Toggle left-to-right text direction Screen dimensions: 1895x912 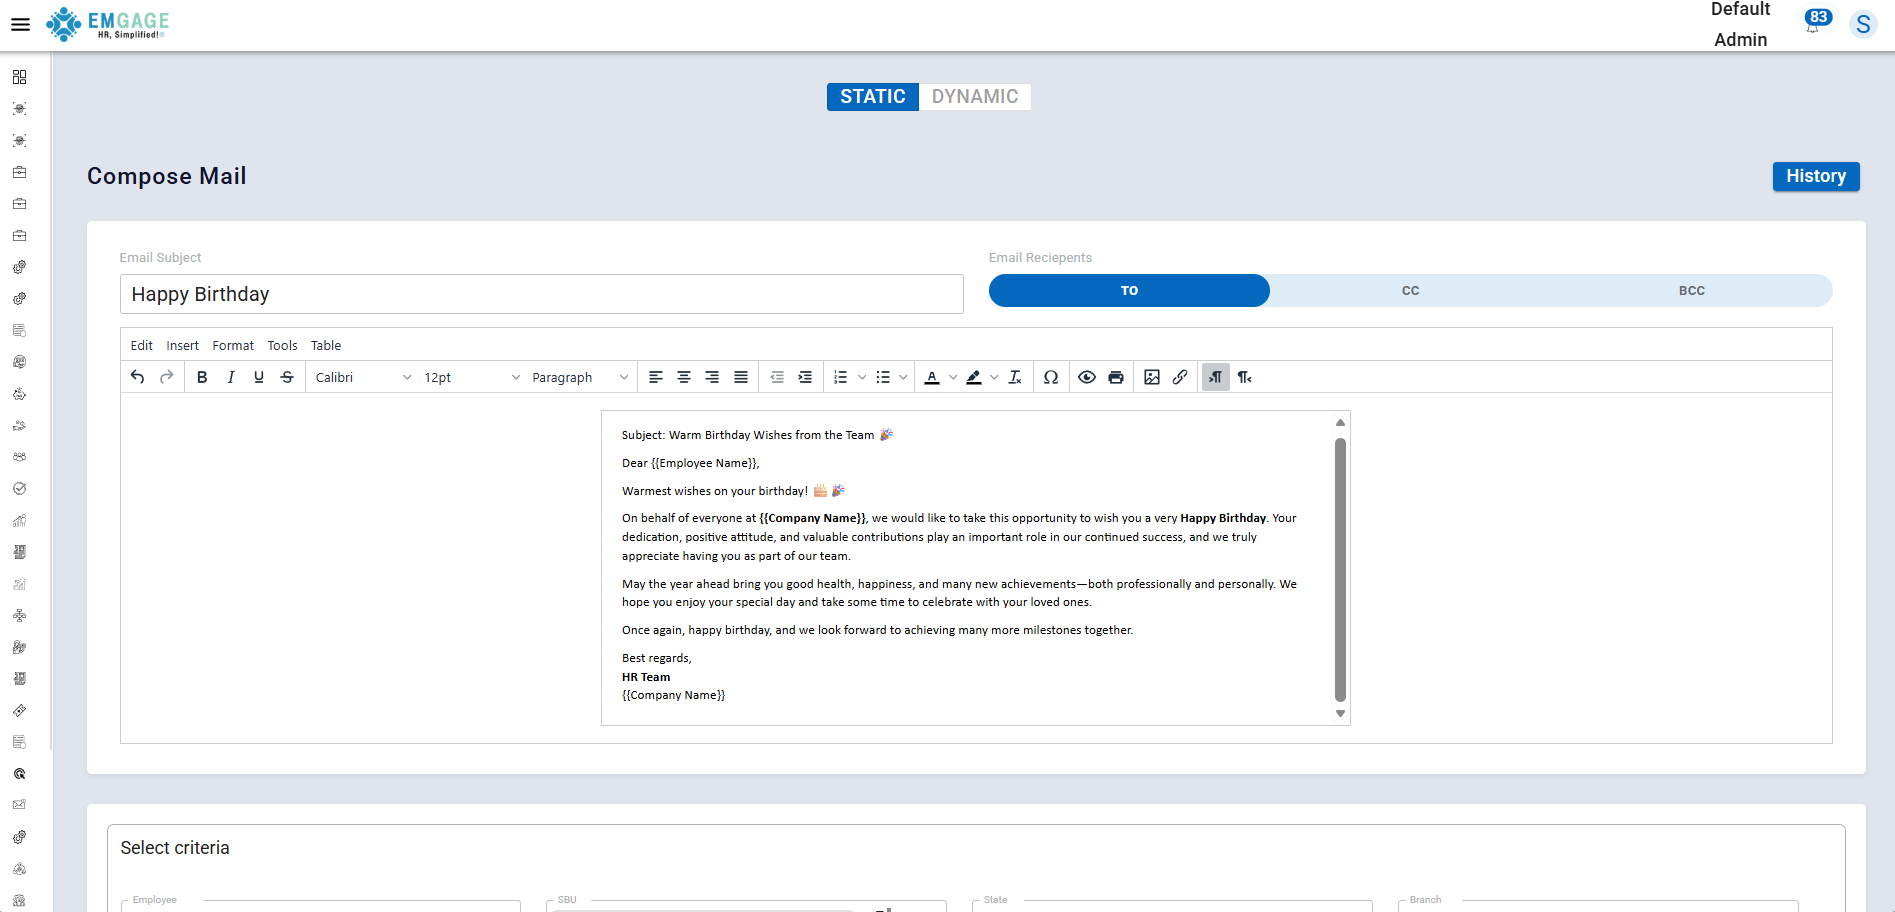coord(1215,377)
